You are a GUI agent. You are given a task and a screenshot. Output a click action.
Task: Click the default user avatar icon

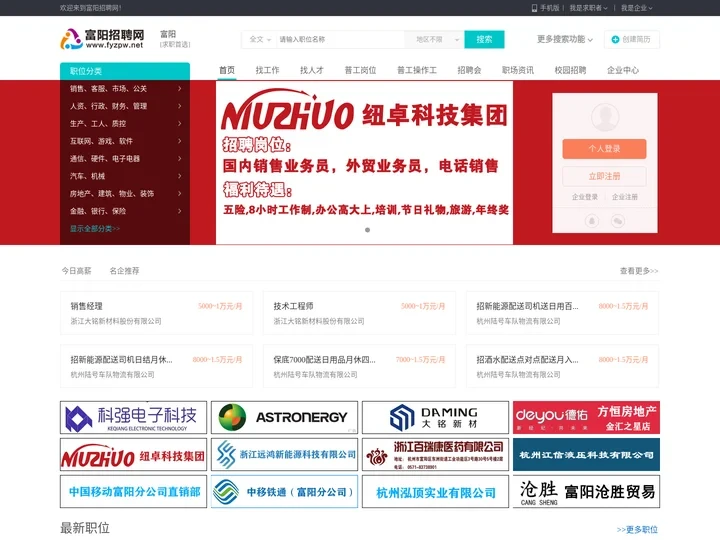click(605, 117)
